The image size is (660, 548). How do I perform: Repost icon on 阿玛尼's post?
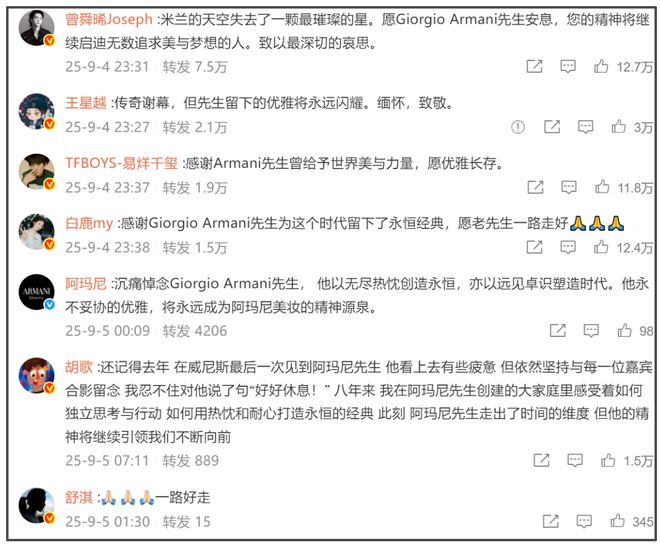[x=558, y=330]
